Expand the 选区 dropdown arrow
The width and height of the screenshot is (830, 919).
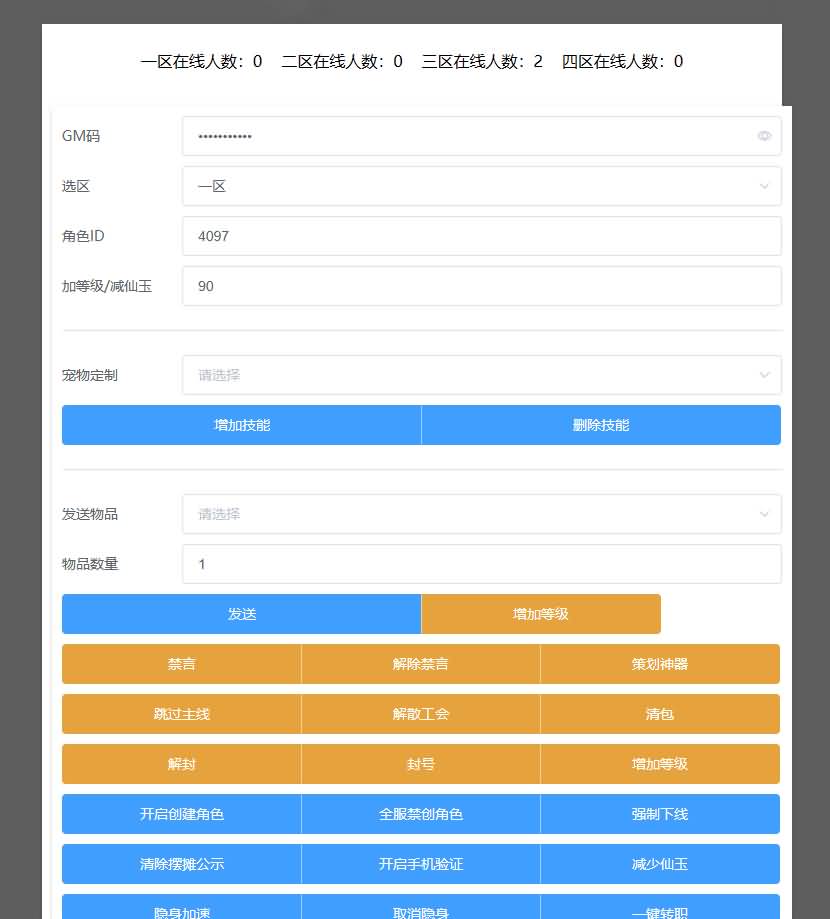(764, 186)
